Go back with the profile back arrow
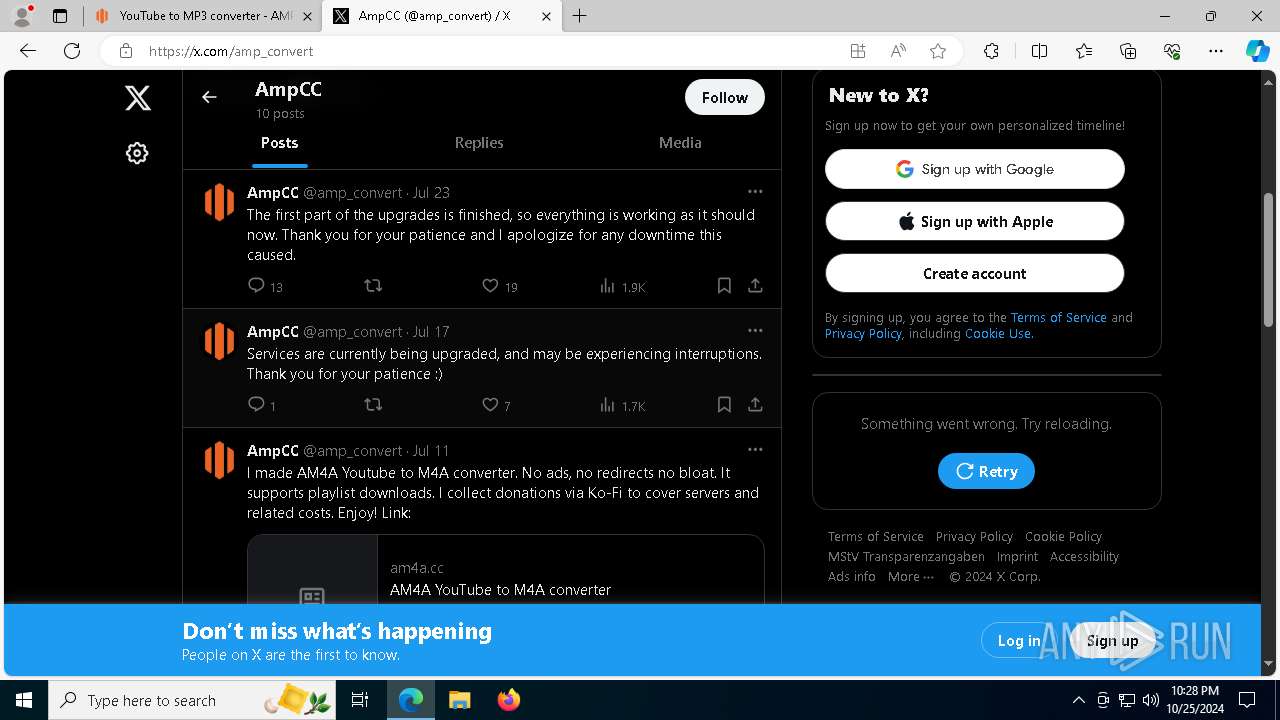1280x720 pixels. pyautogui.click(x=209, y=97)
